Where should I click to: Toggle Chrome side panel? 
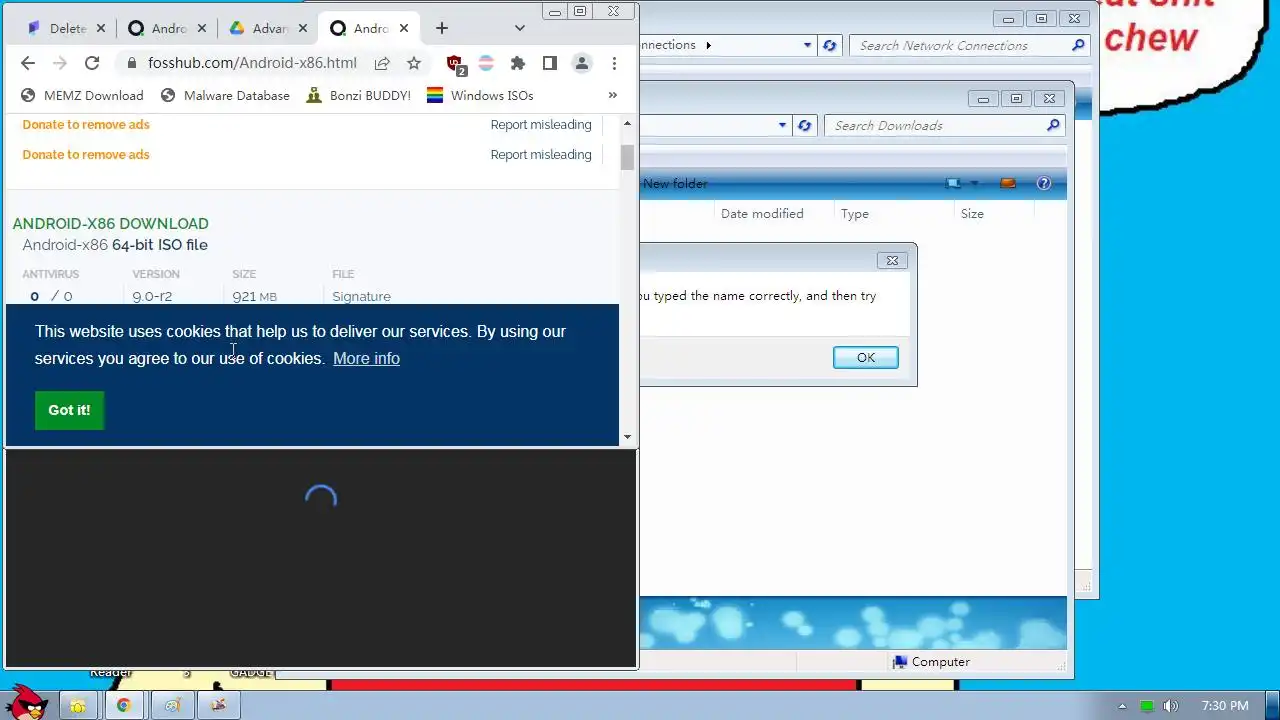click(x=549, y=63)
